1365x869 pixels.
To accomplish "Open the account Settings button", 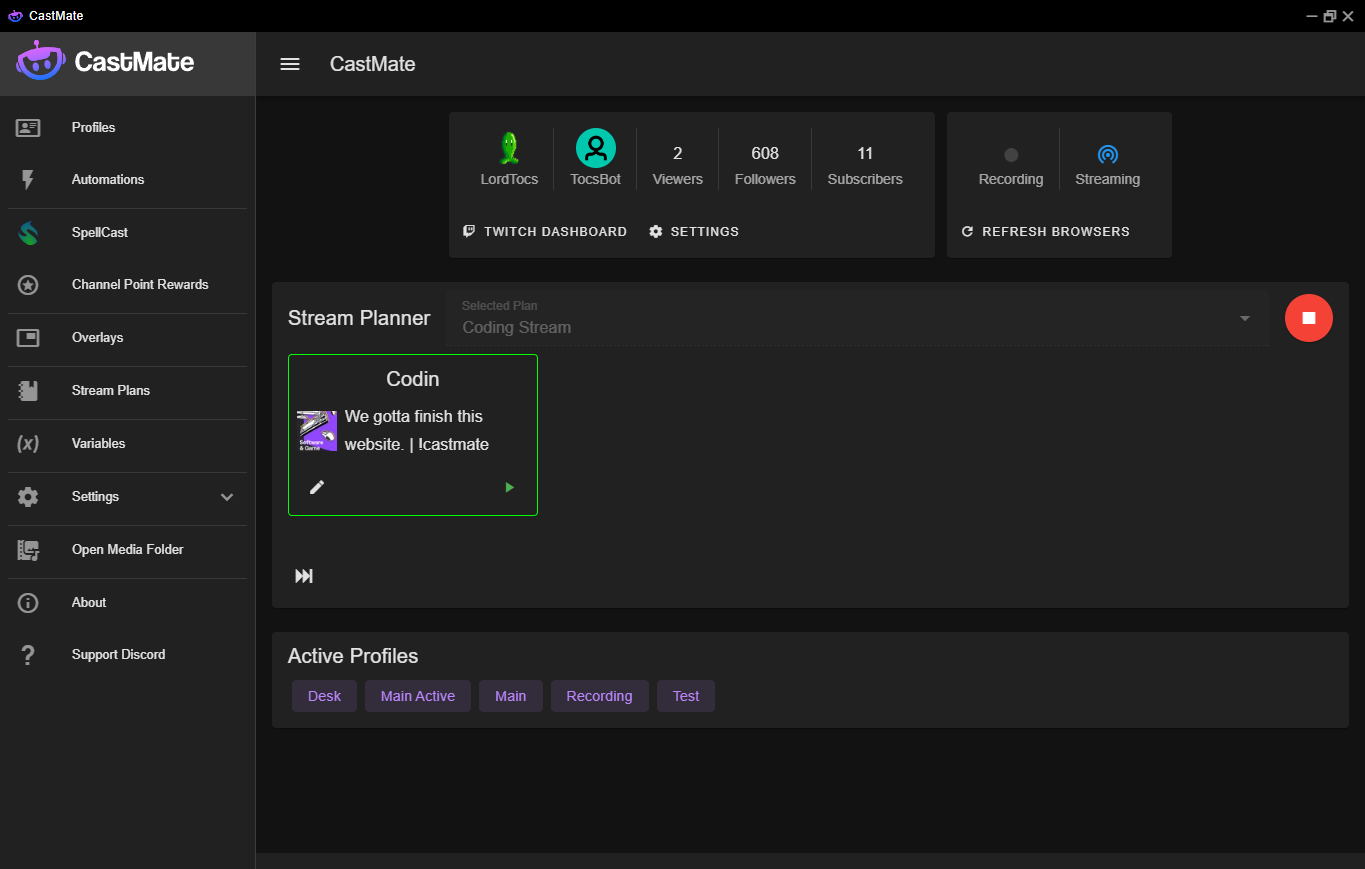I will [x=694, y=231].
